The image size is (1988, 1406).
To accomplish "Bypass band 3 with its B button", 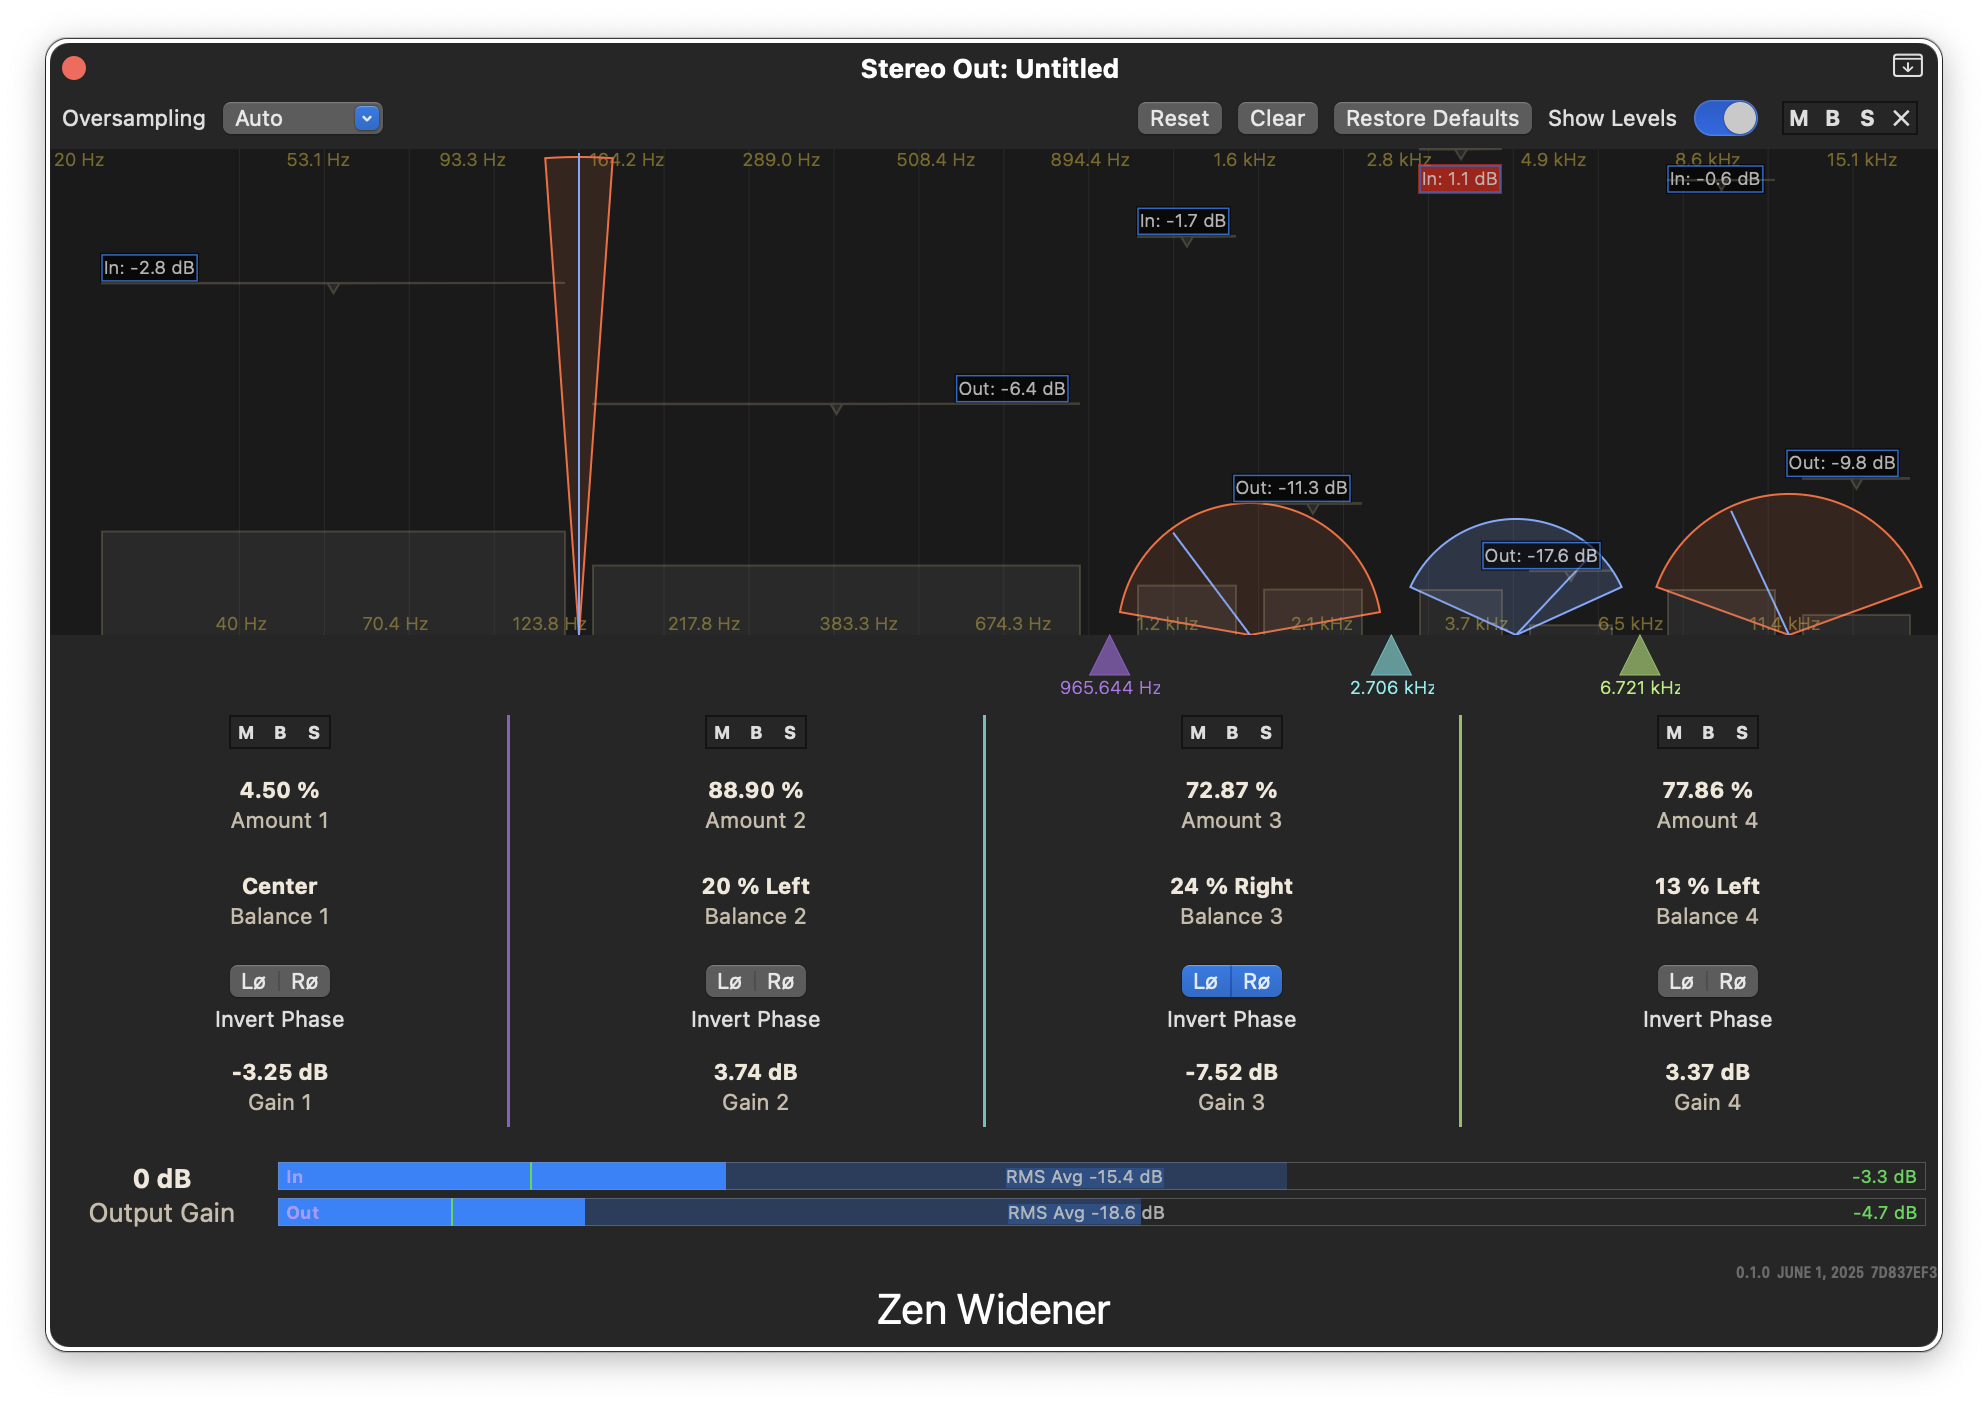I will 1232,732.
